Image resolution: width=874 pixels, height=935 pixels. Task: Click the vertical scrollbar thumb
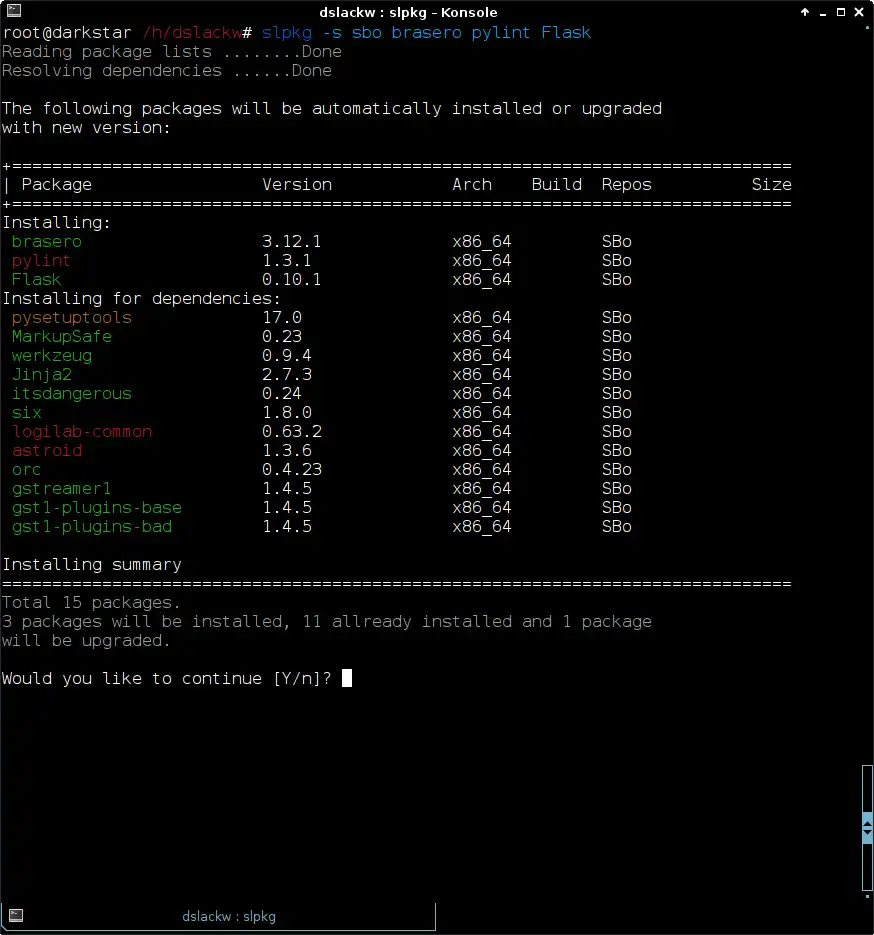pos(867,828)
